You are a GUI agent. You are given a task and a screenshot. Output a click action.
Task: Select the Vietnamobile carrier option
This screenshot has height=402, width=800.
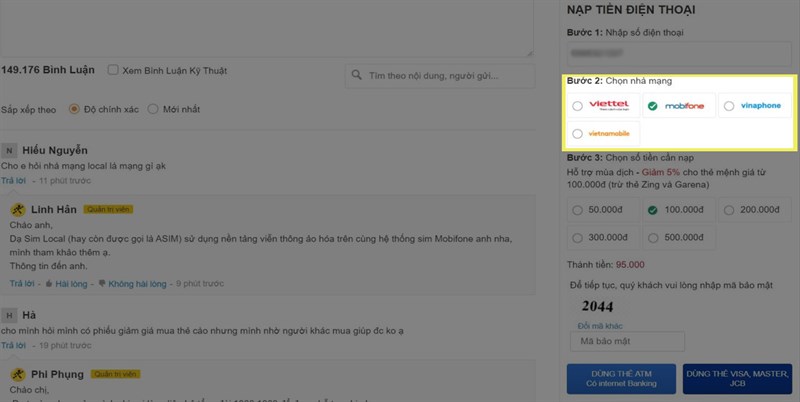point(603,134)
